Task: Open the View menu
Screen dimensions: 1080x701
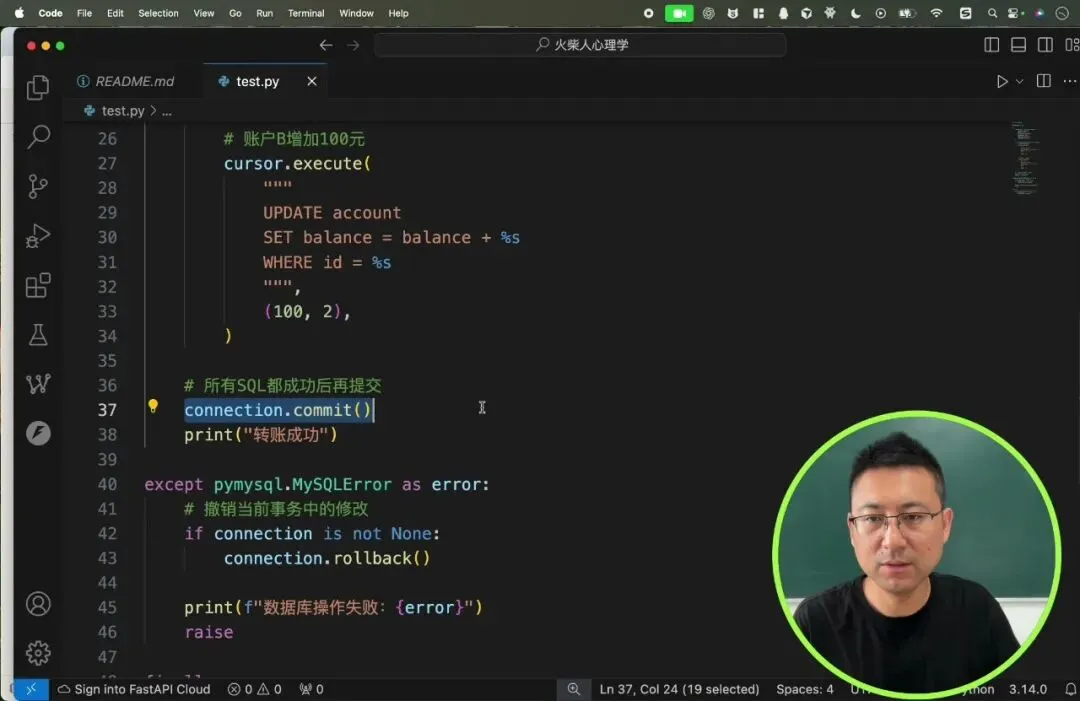Action: pyautogui.click(x=203, y=13)
